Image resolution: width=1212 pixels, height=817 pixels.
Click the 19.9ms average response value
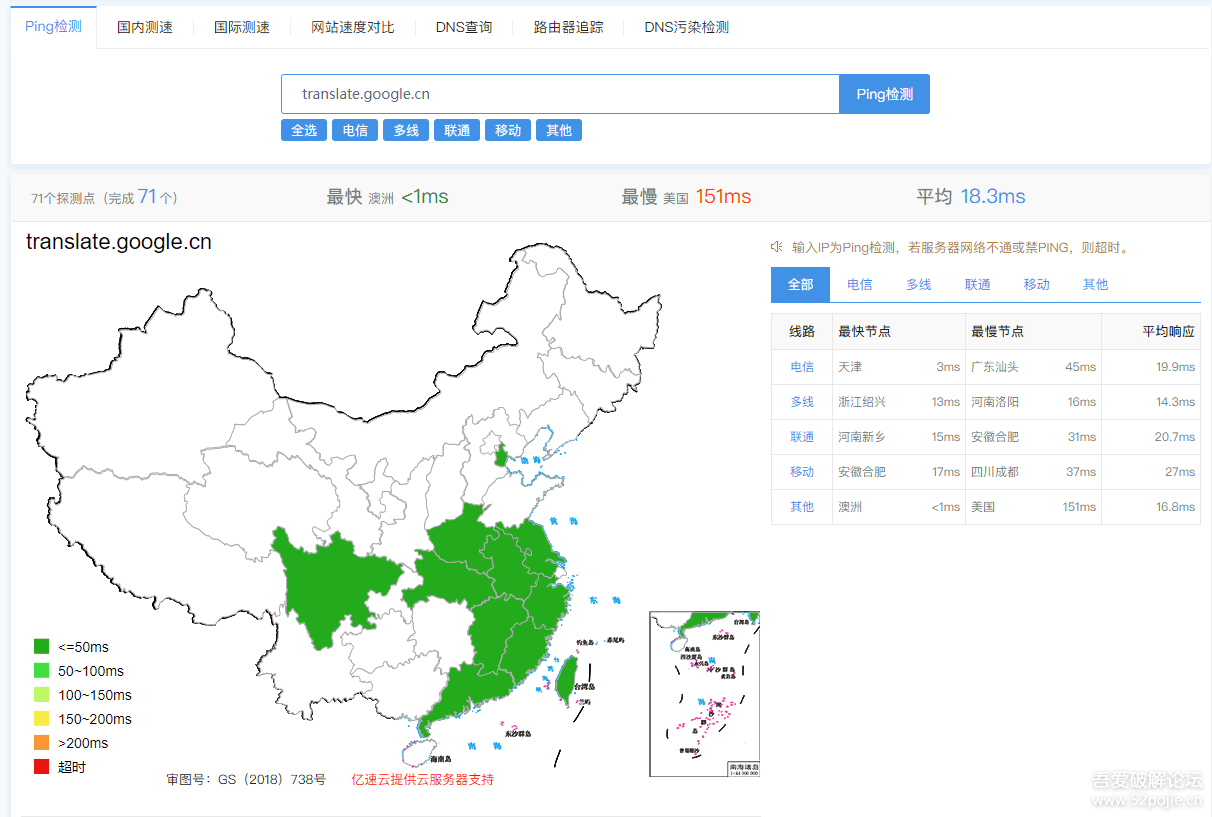(1176, 367)
